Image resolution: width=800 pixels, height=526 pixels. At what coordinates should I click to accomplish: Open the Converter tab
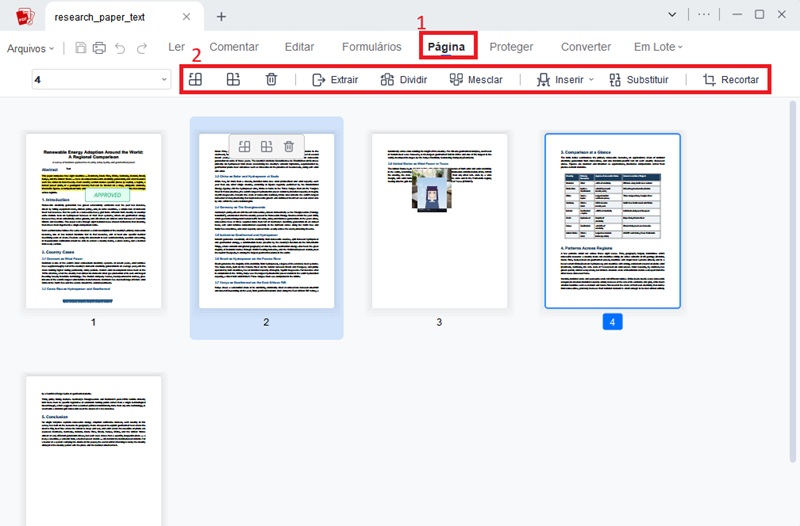pyautogui.click(x=586, y=47)
